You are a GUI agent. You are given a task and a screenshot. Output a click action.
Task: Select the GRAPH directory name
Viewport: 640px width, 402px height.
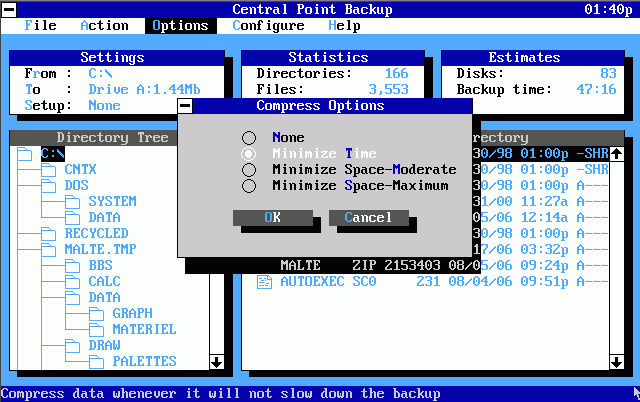[x=133, y=313]
